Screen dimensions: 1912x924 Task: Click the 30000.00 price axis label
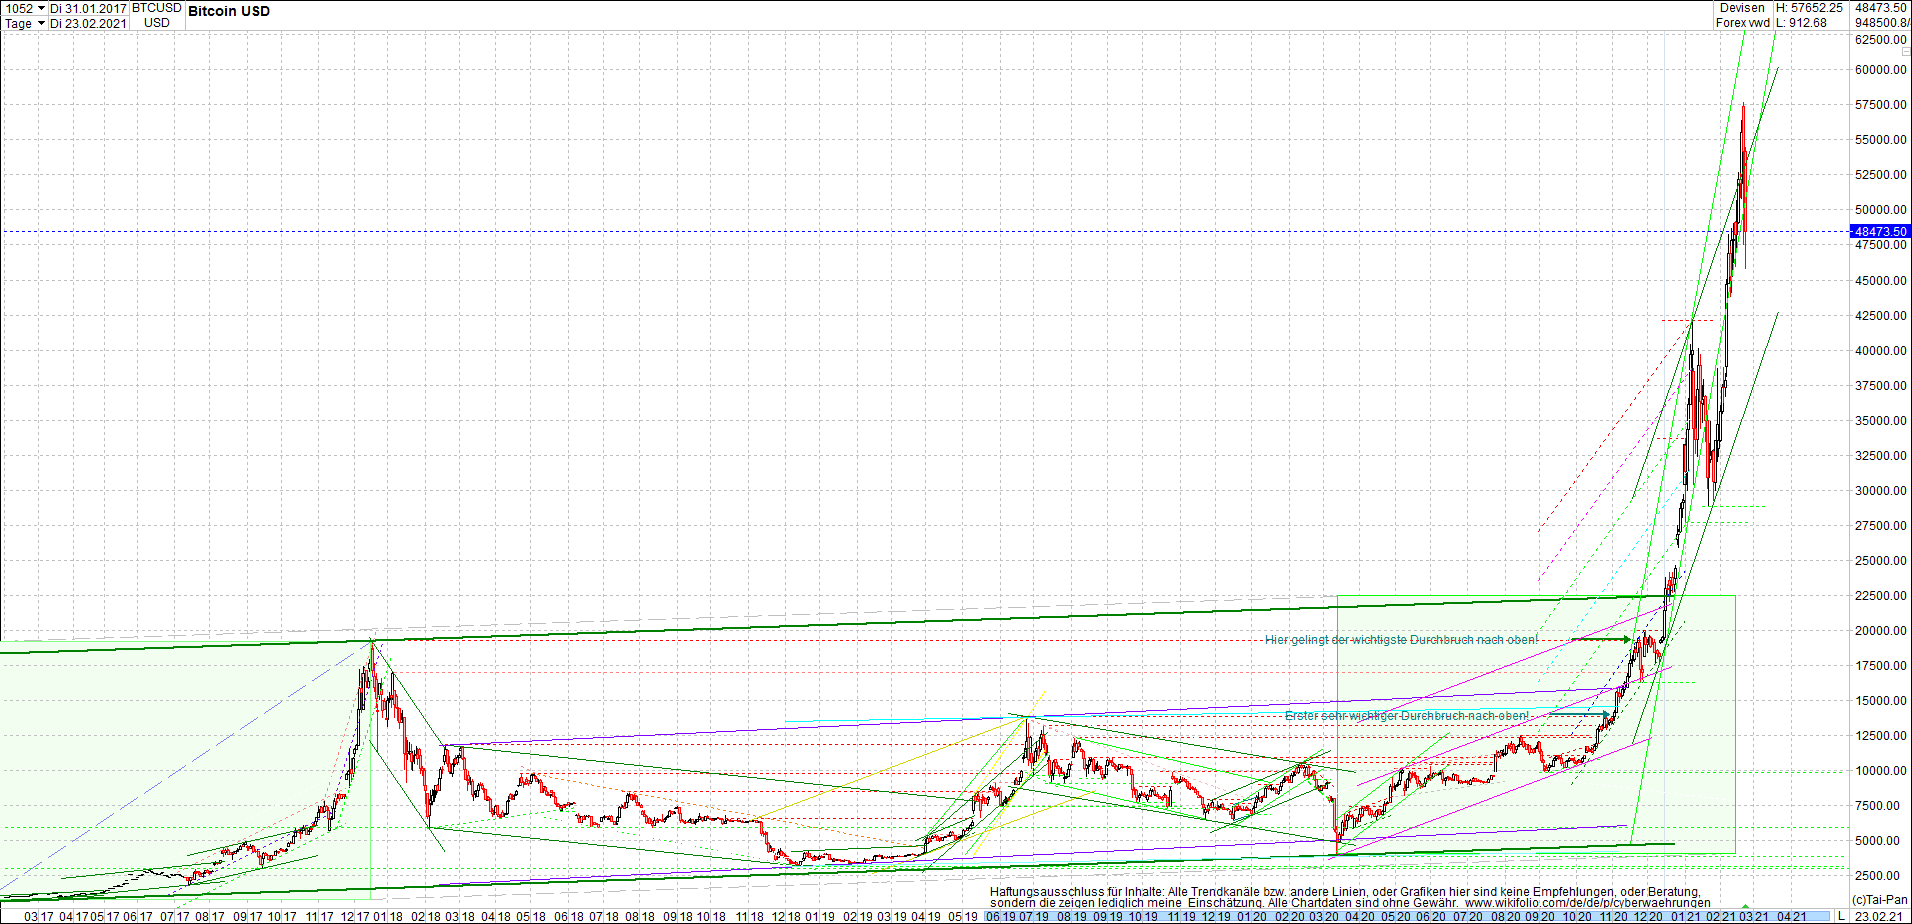[1880, 491]
